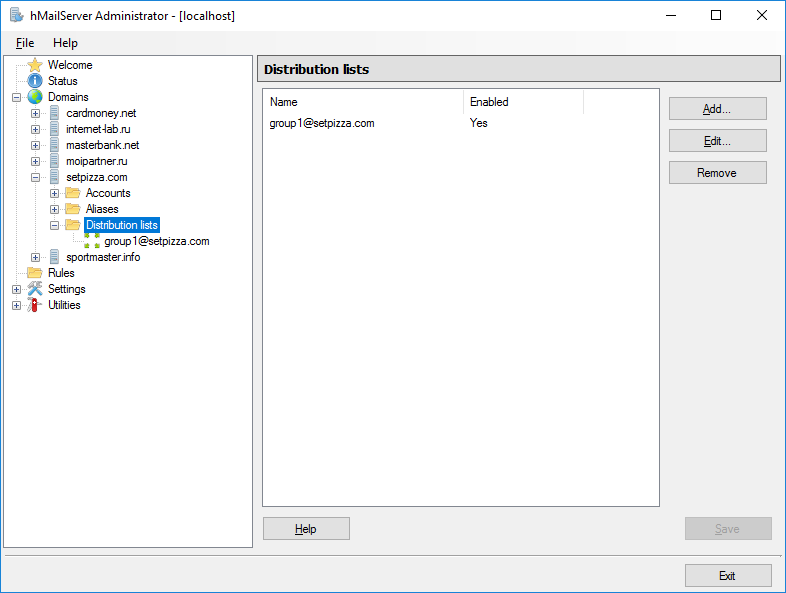Select Settings in the tree
Viewport: 786px width, 593px height.
(x=67, y=289)
